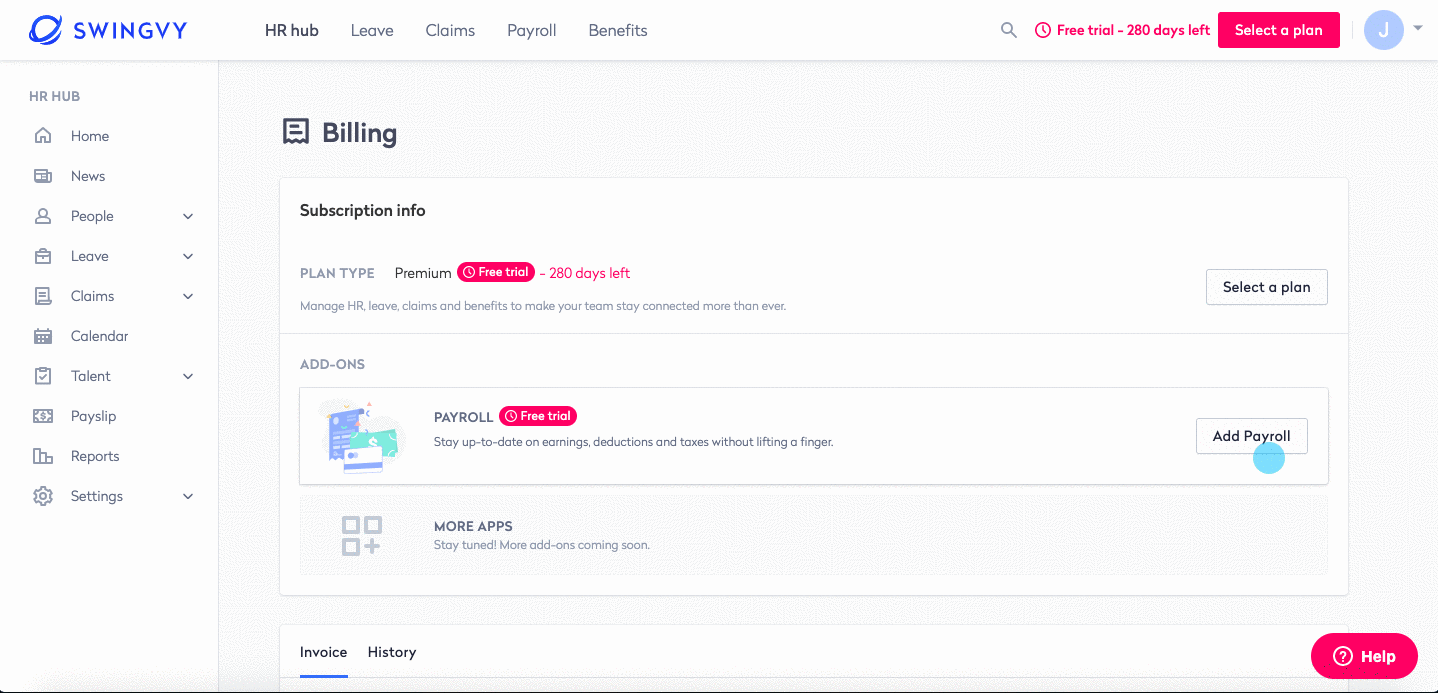Screen dimensions: 1438x693
Task: Open the Help chat button
Action: tap(1364, 656)
